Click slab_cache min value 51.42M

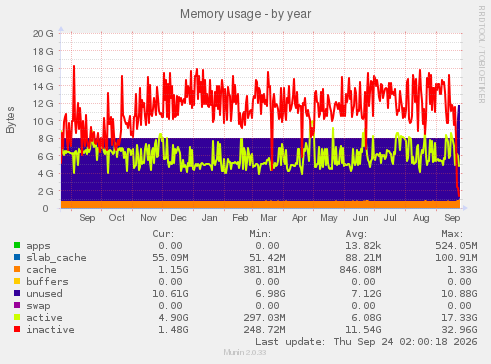click(x=267, y=258)
